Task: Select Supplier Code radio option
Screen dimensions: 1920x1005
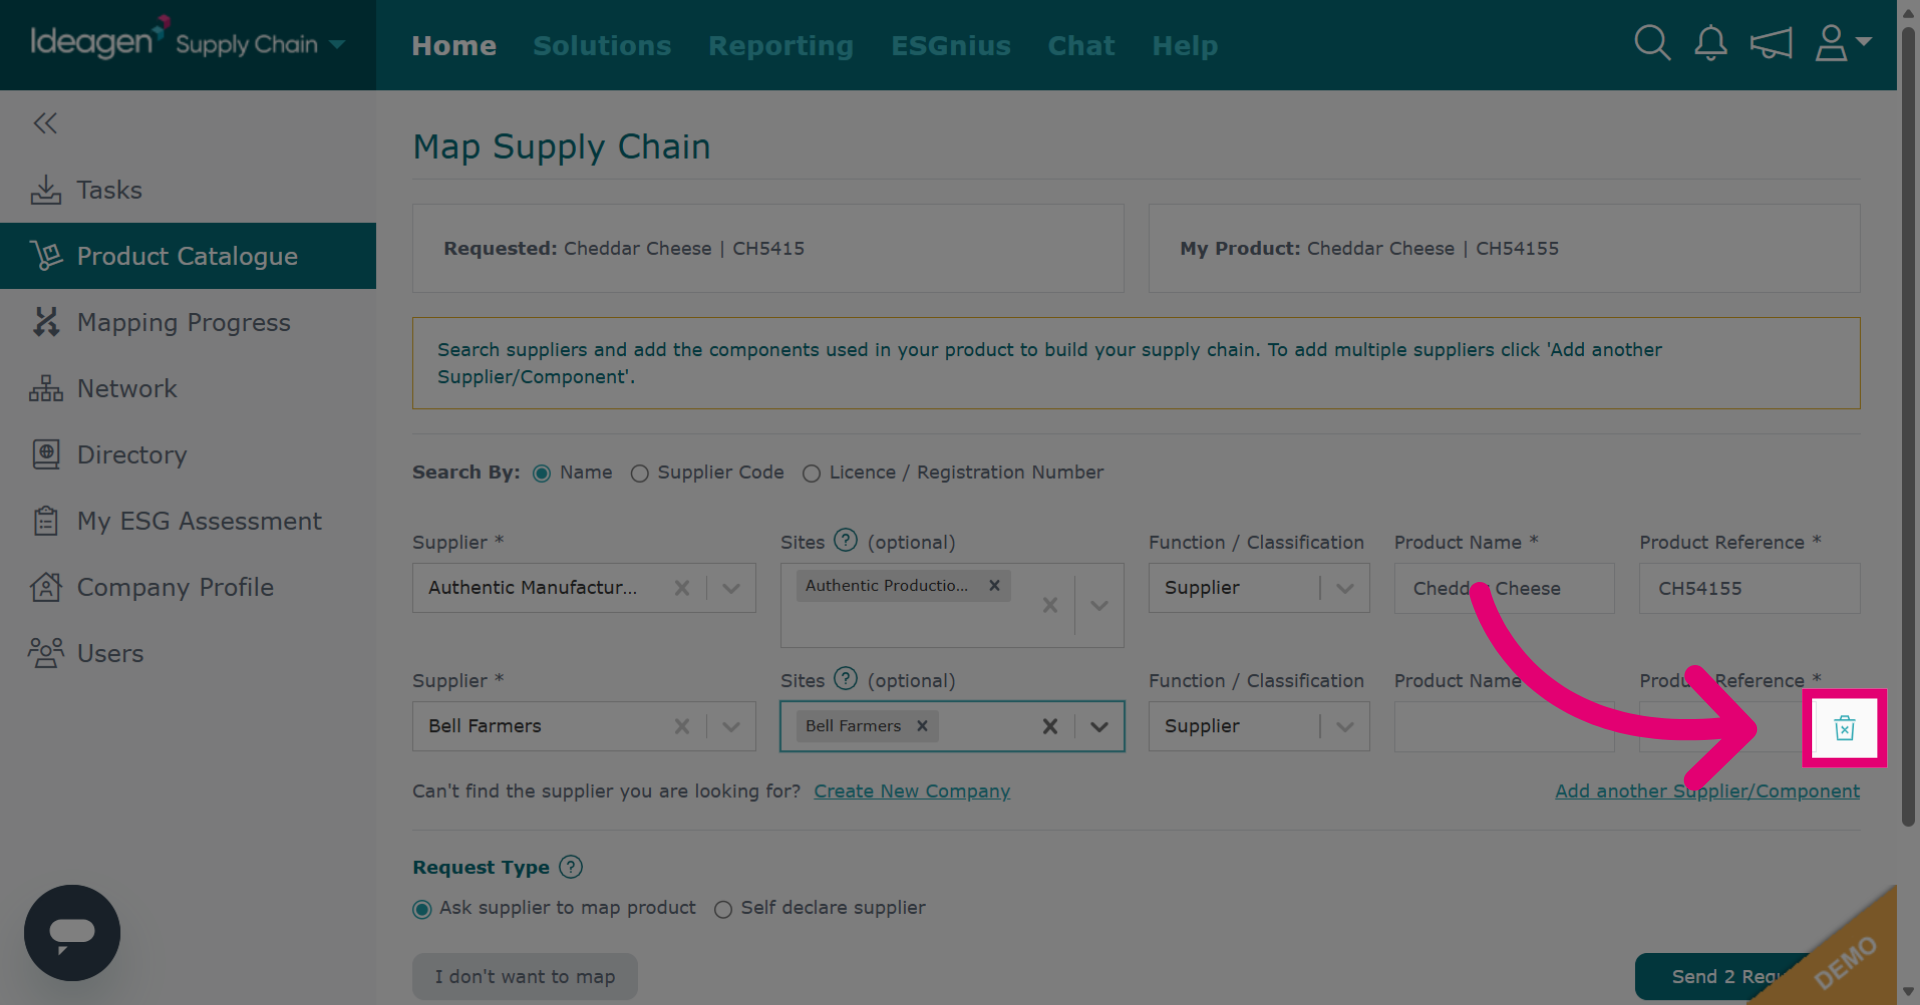Action: pos(640,473)
